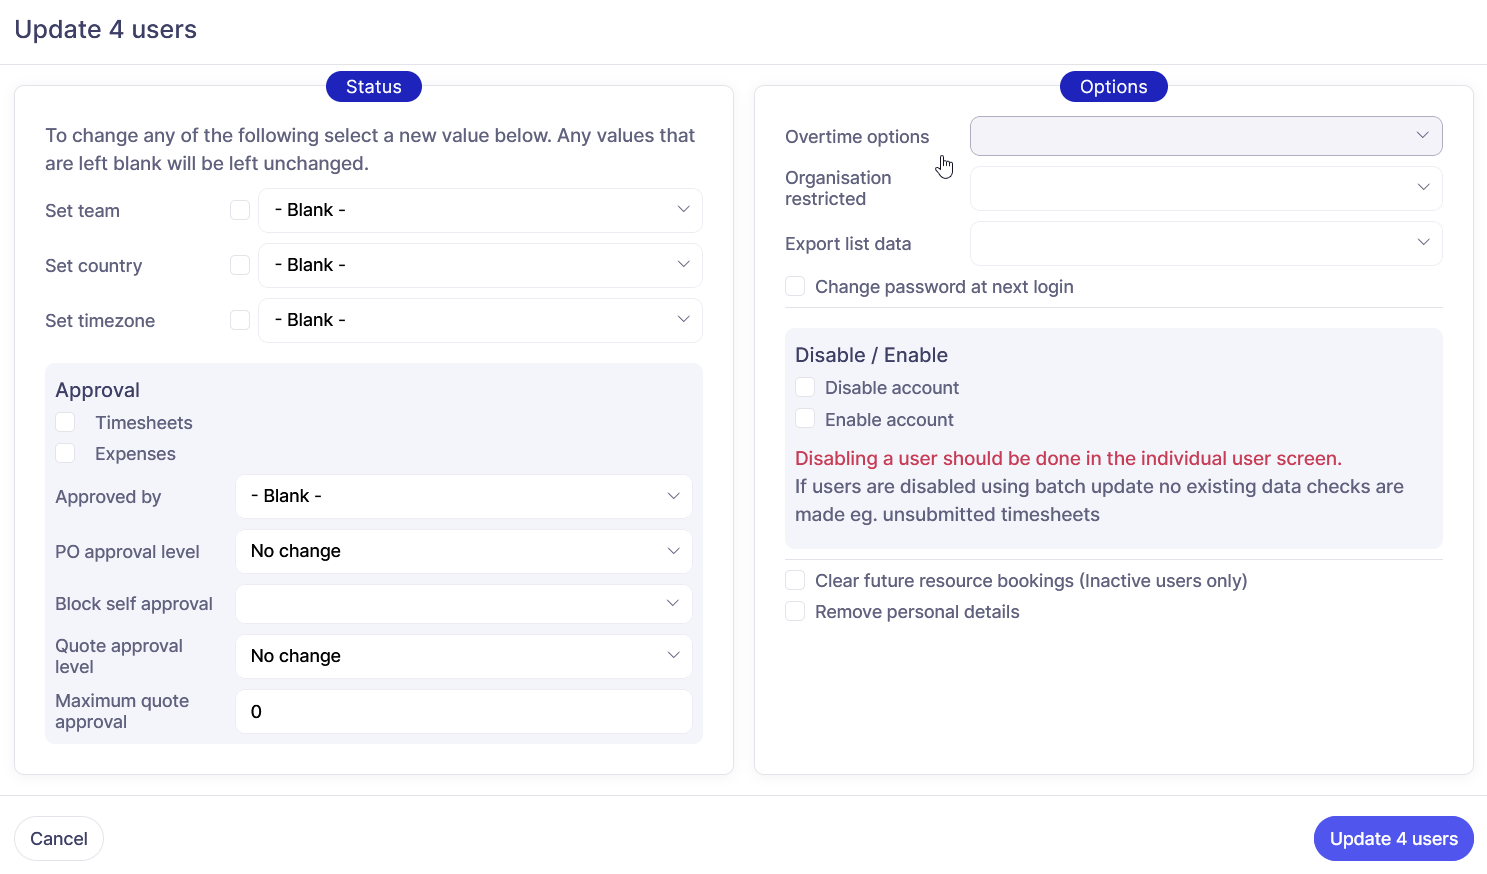Check Remove personal details box
The height and width of the screenshot is (874, 1487).
(x=795, y=611)
